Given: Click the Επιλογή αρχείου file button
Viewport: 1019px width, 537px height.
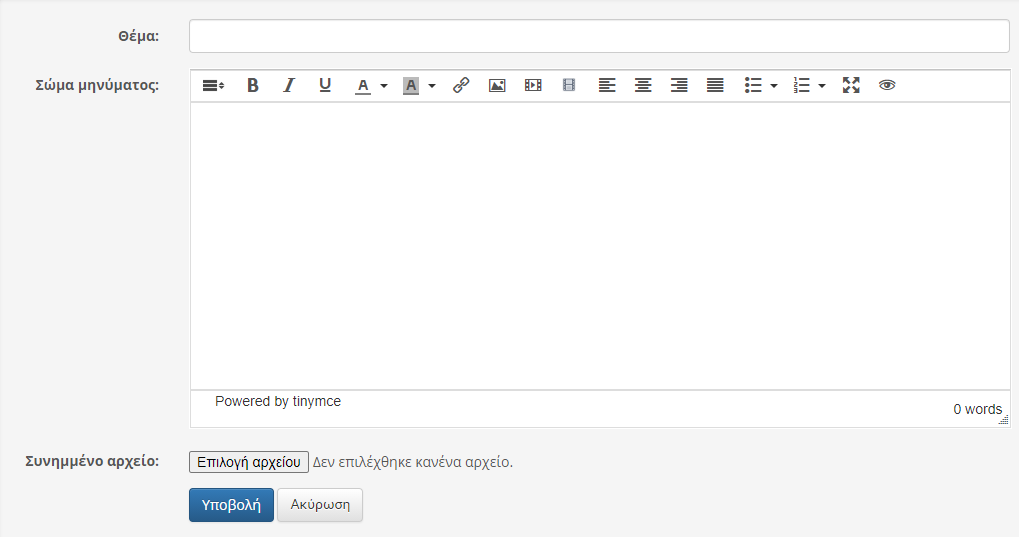Looking at the screenshot, I should [x=249, y=462].
